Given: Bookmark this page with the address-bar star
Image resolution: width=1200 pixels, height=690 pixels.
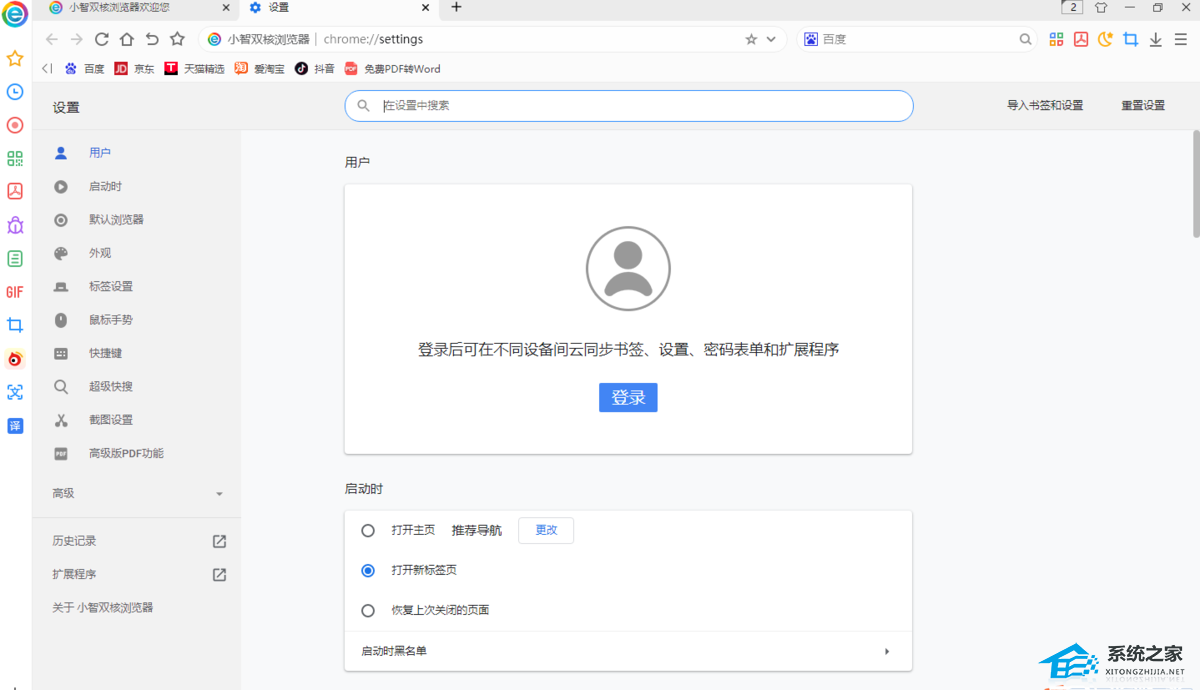Looking at the screenshot, I should point(751,39).
